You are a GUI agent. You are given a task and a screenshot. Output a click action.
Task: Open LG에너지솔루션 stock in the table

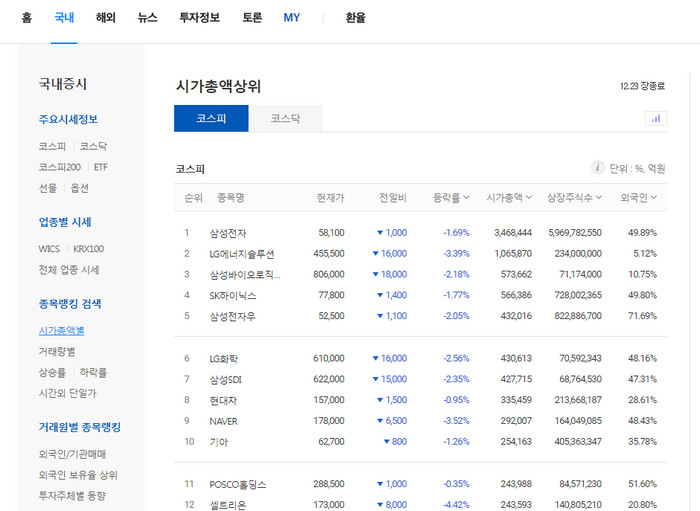pyautogui.click(x=242, y=254)
